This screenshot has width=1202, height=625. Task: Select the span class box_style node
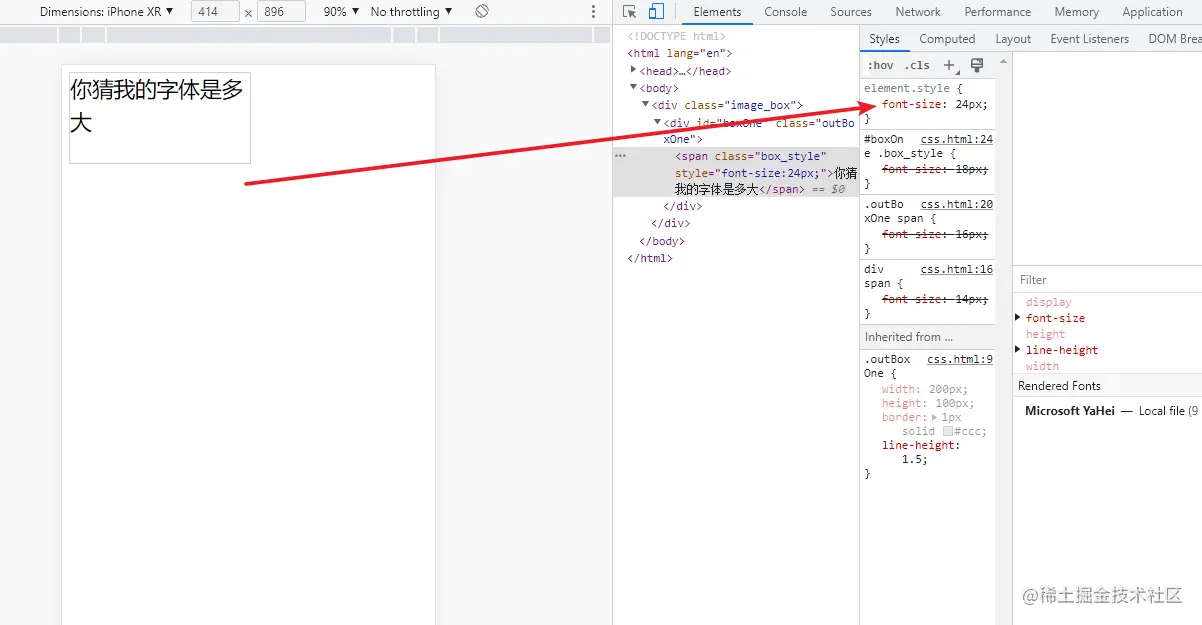pos(735,172)
